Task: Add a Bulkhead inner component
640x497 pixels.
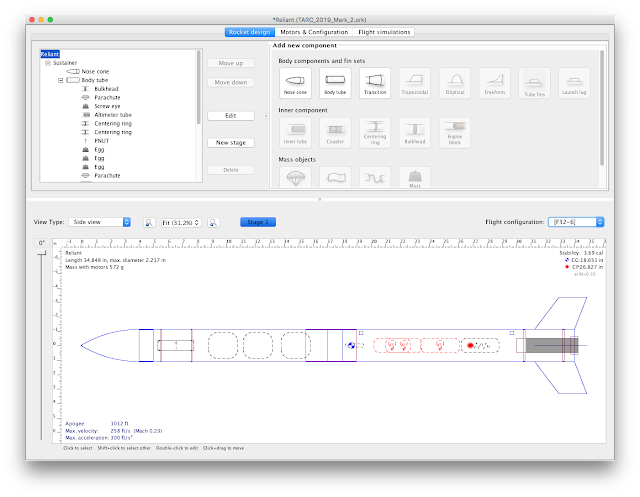Action: (x=415, y=133)
